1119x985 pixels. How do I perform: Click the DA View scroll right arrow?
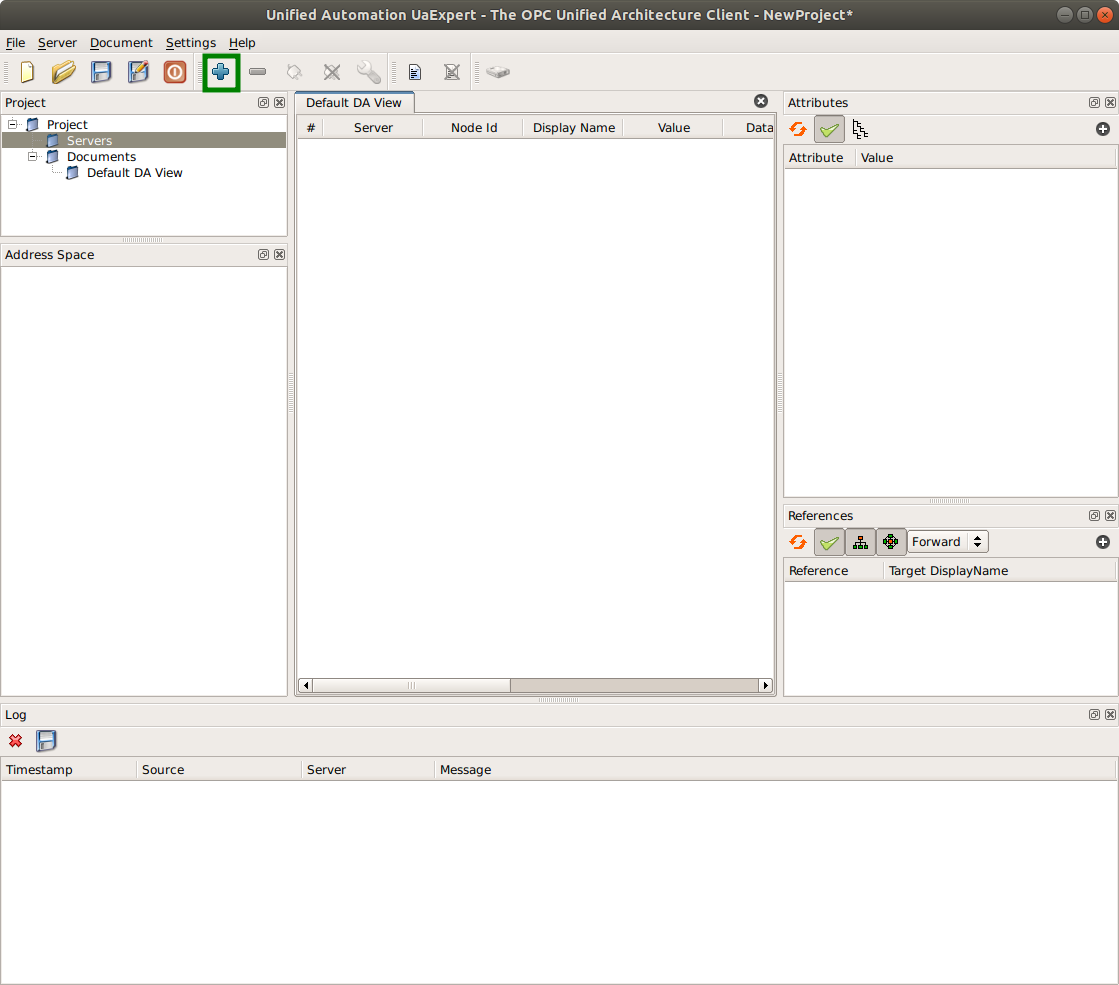point(766,685)
